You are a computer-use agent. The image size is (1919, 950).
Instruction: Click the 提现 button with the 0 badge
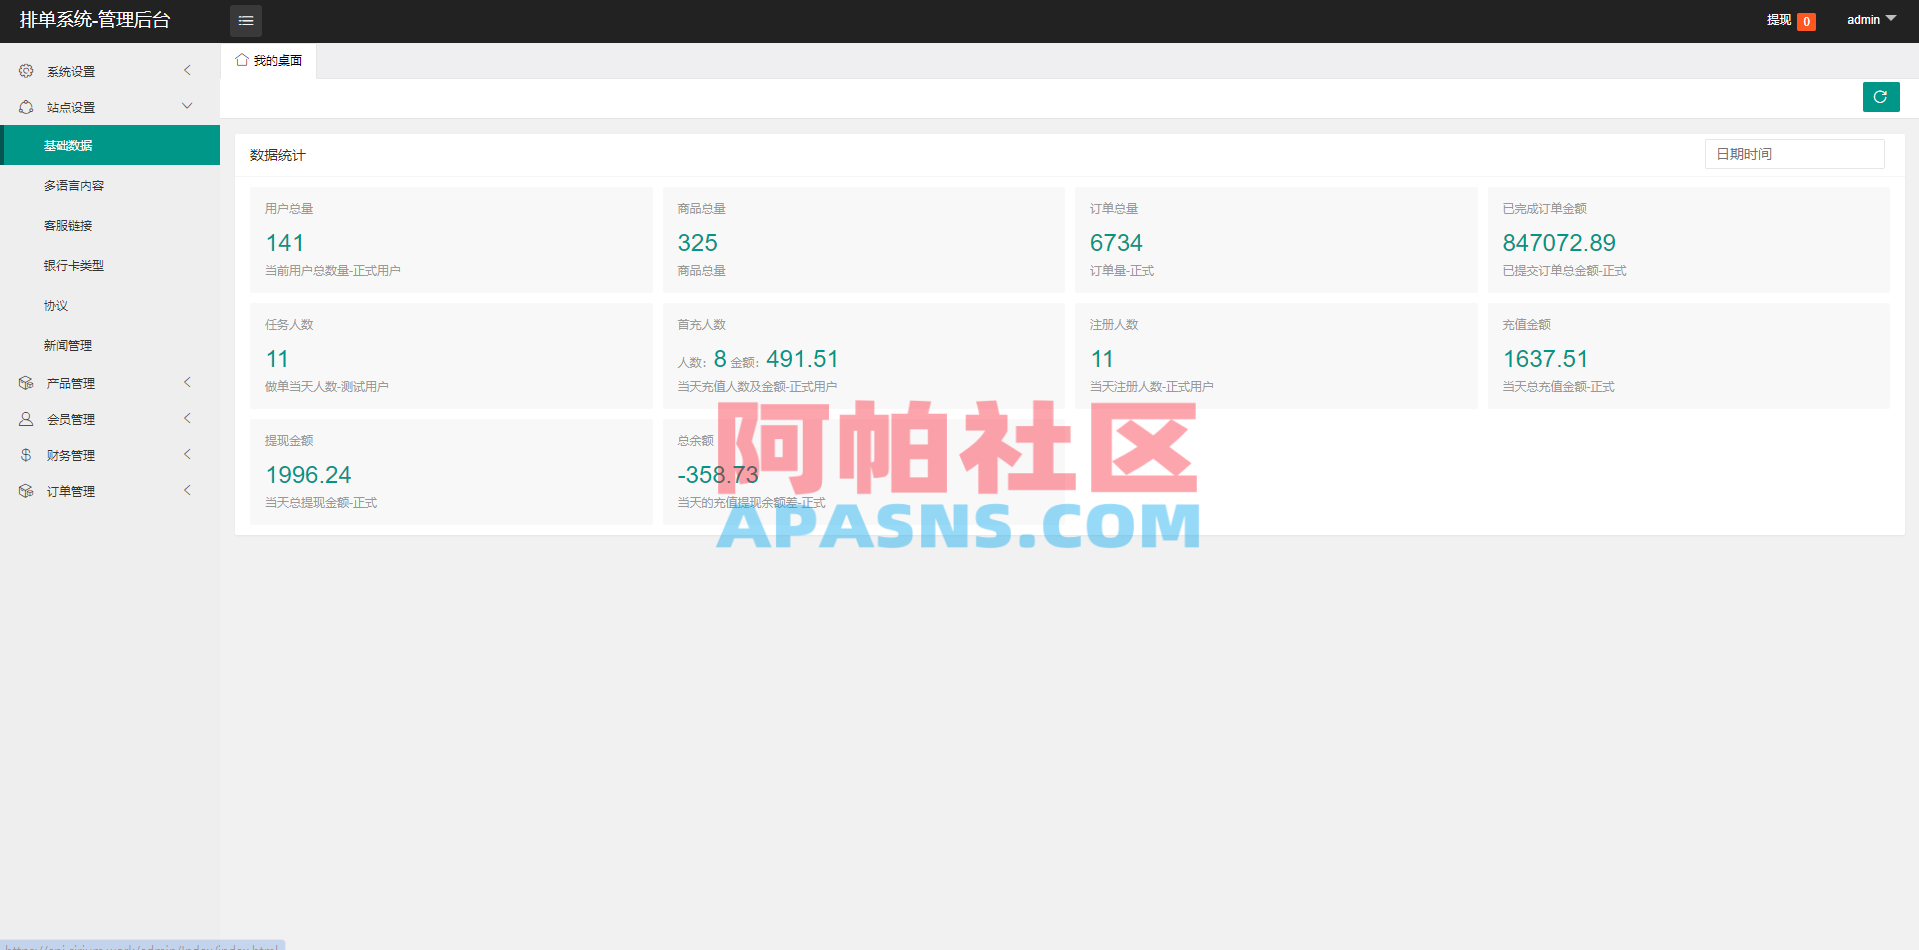point(1789,20)
